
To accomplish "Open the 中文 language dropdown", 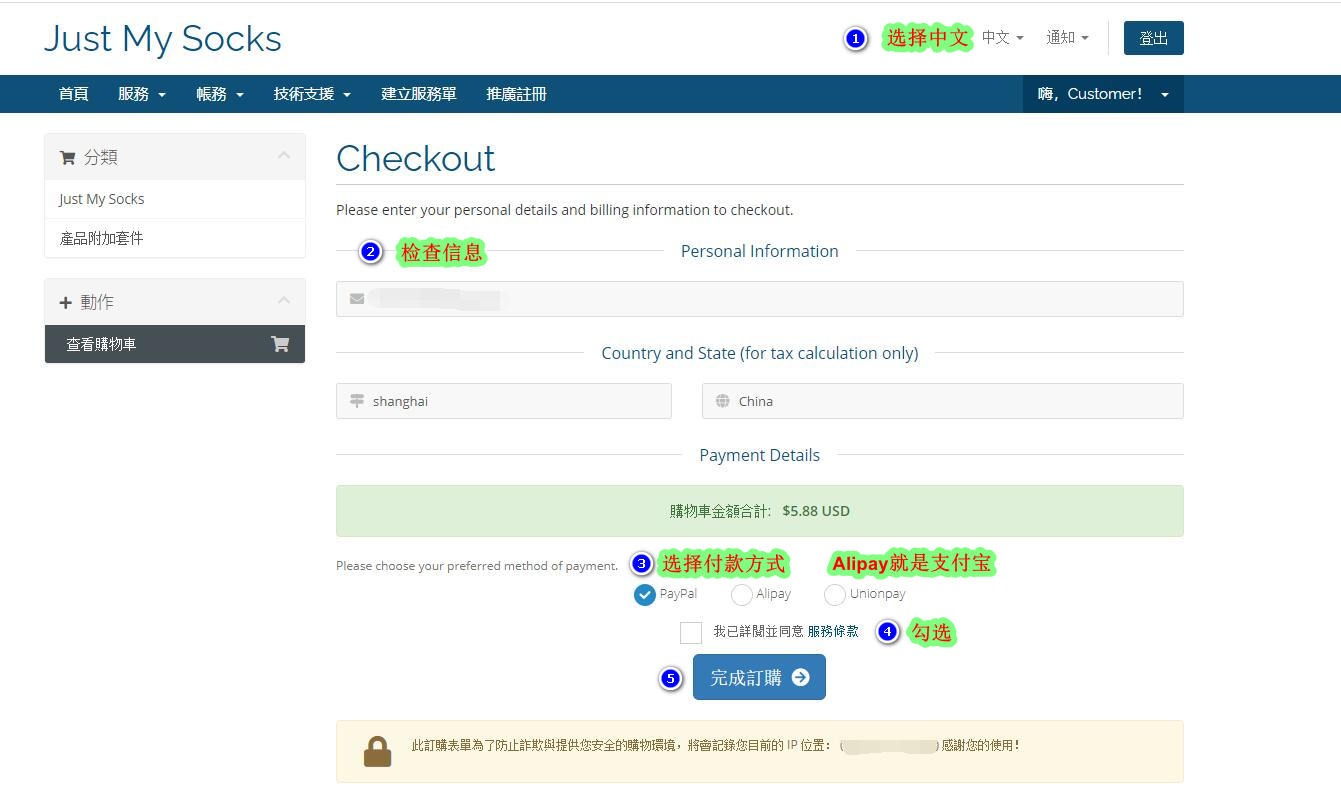I will (1002, 38).
